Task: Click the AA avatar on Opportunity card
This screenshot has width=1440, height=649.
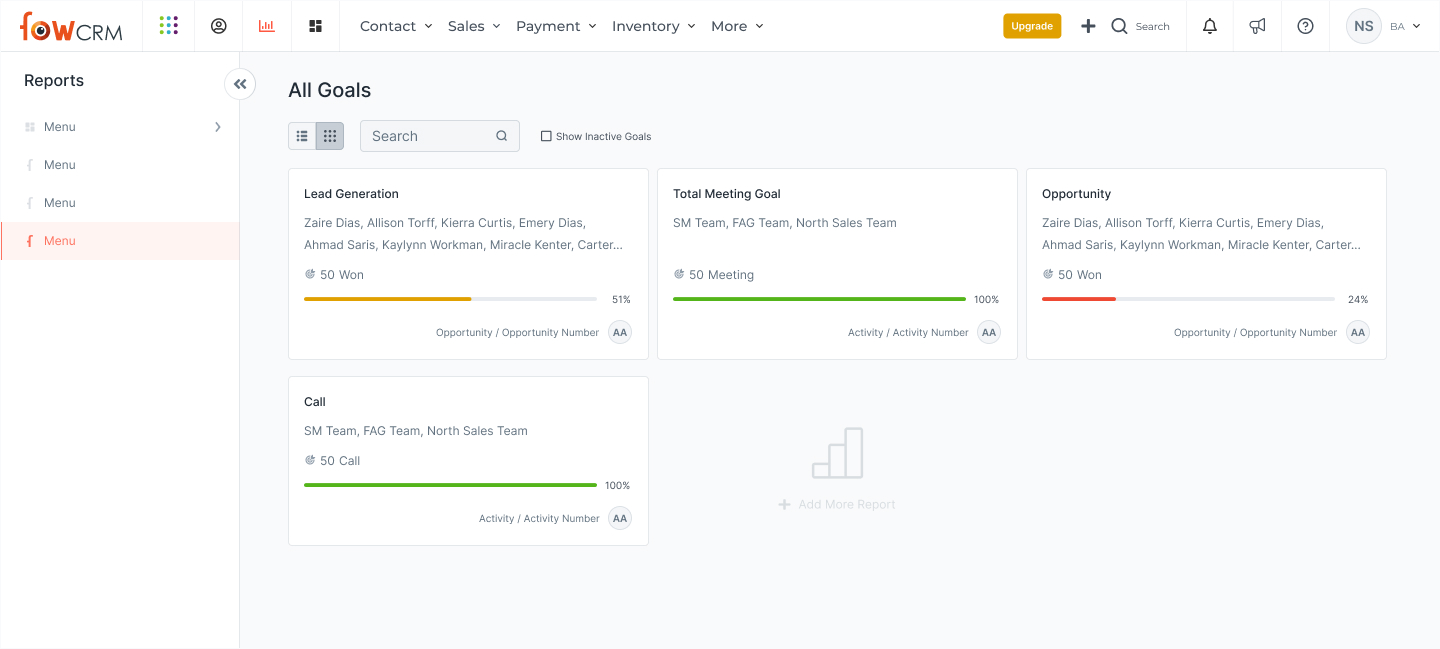Action: pyautogui.click(x=1358, y=332)
